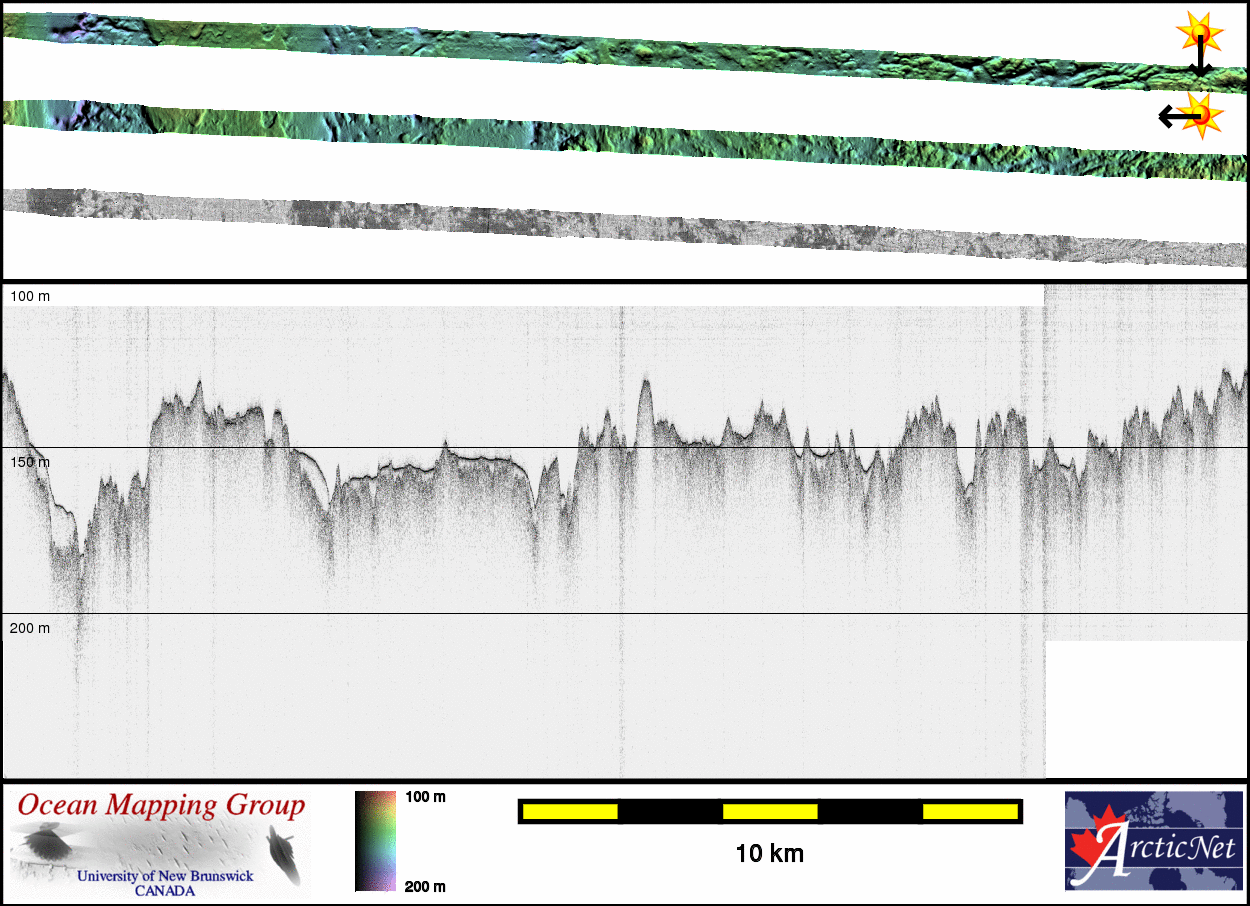Click the 10 km scale label
Image resolution: width=1250 pixels, height=906 pixels.
point(769,854)
